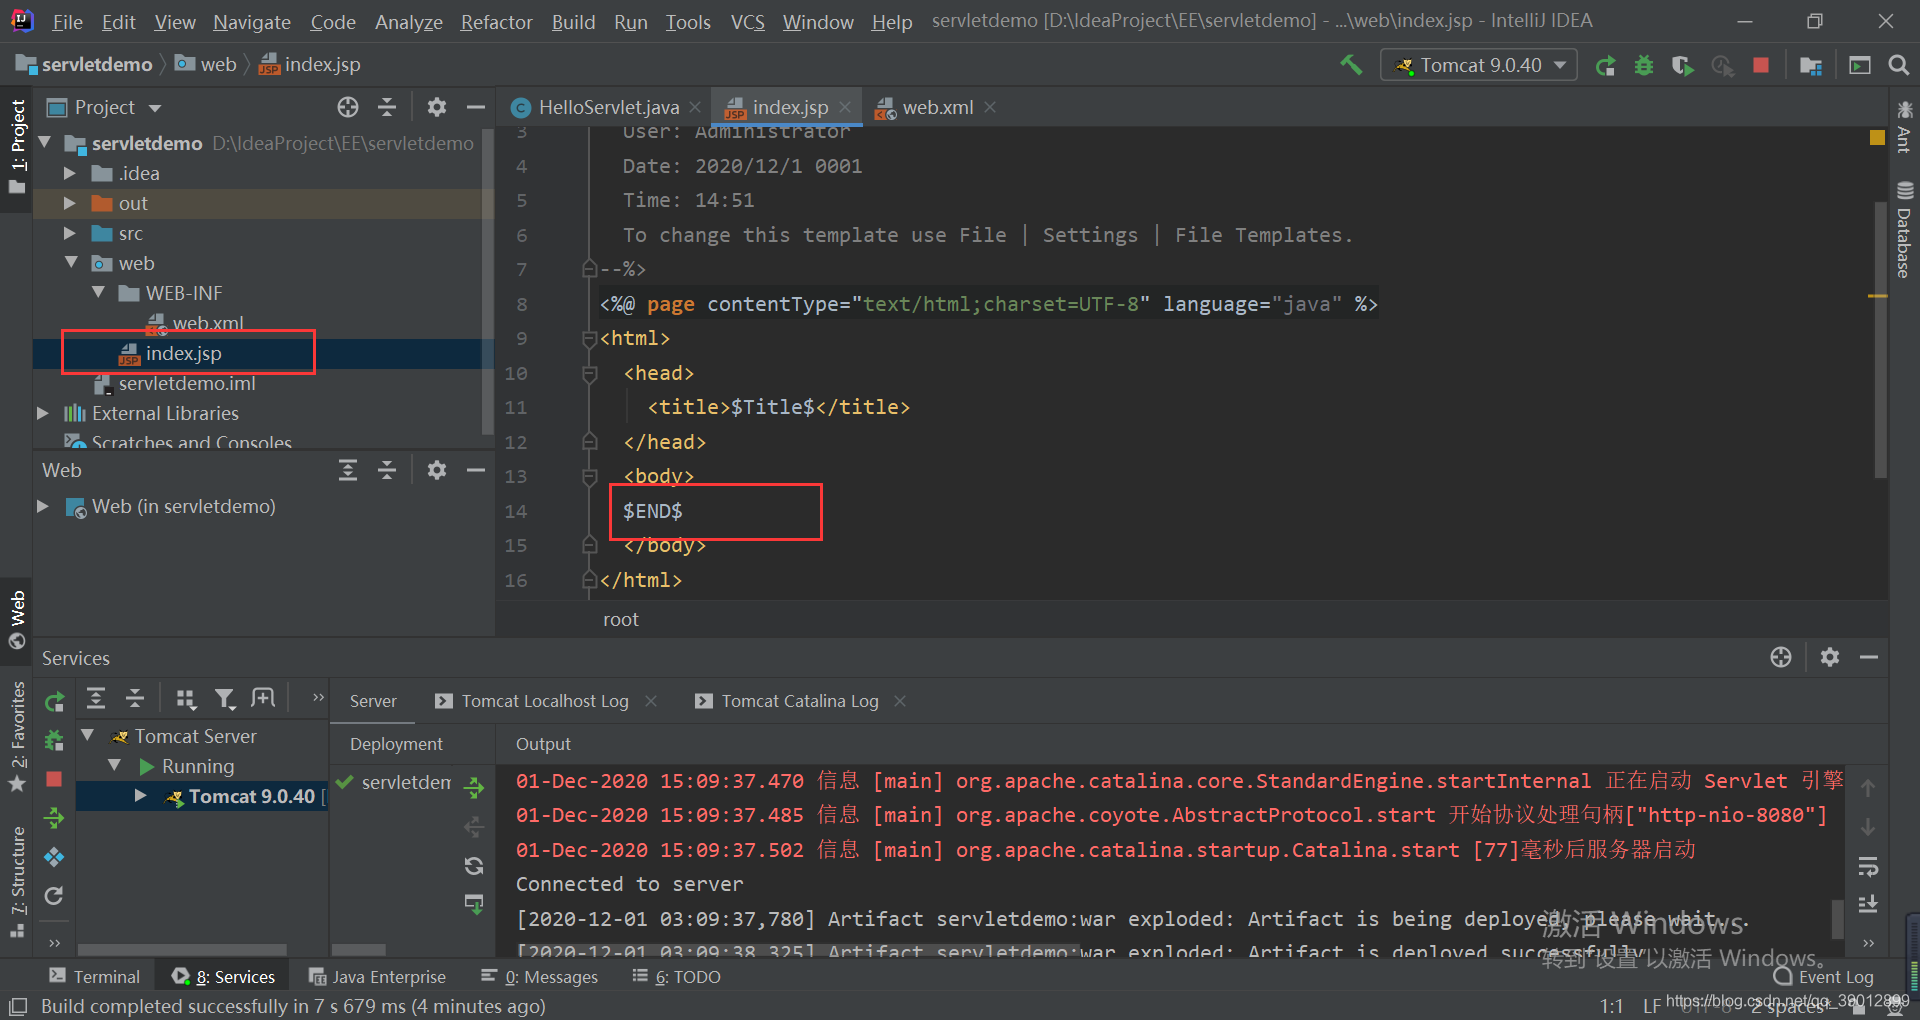This screenshot has height=1020, width=1920.
Task: Click the locate target icon in Project panel
Action: pyautogui.click(x=348, y=107)
